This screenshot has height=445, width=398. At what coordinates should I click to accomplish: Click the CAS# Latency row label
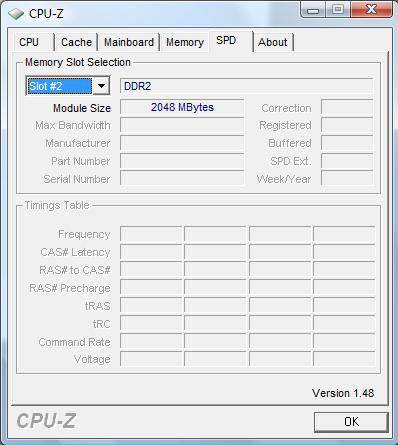coord(75,252)
